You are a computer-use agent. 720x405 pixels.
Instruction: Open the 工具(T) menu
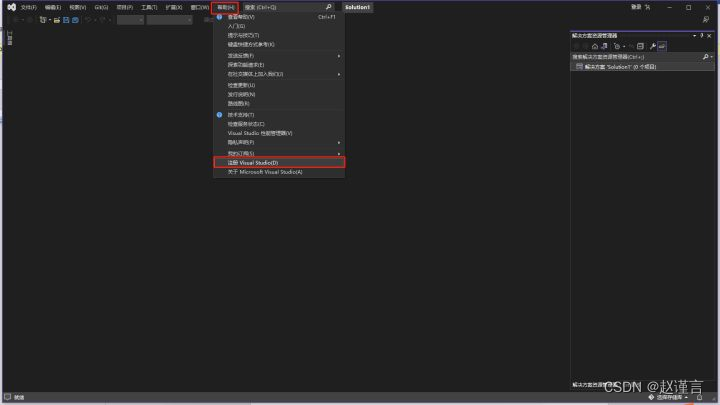[x=149, y=7]
